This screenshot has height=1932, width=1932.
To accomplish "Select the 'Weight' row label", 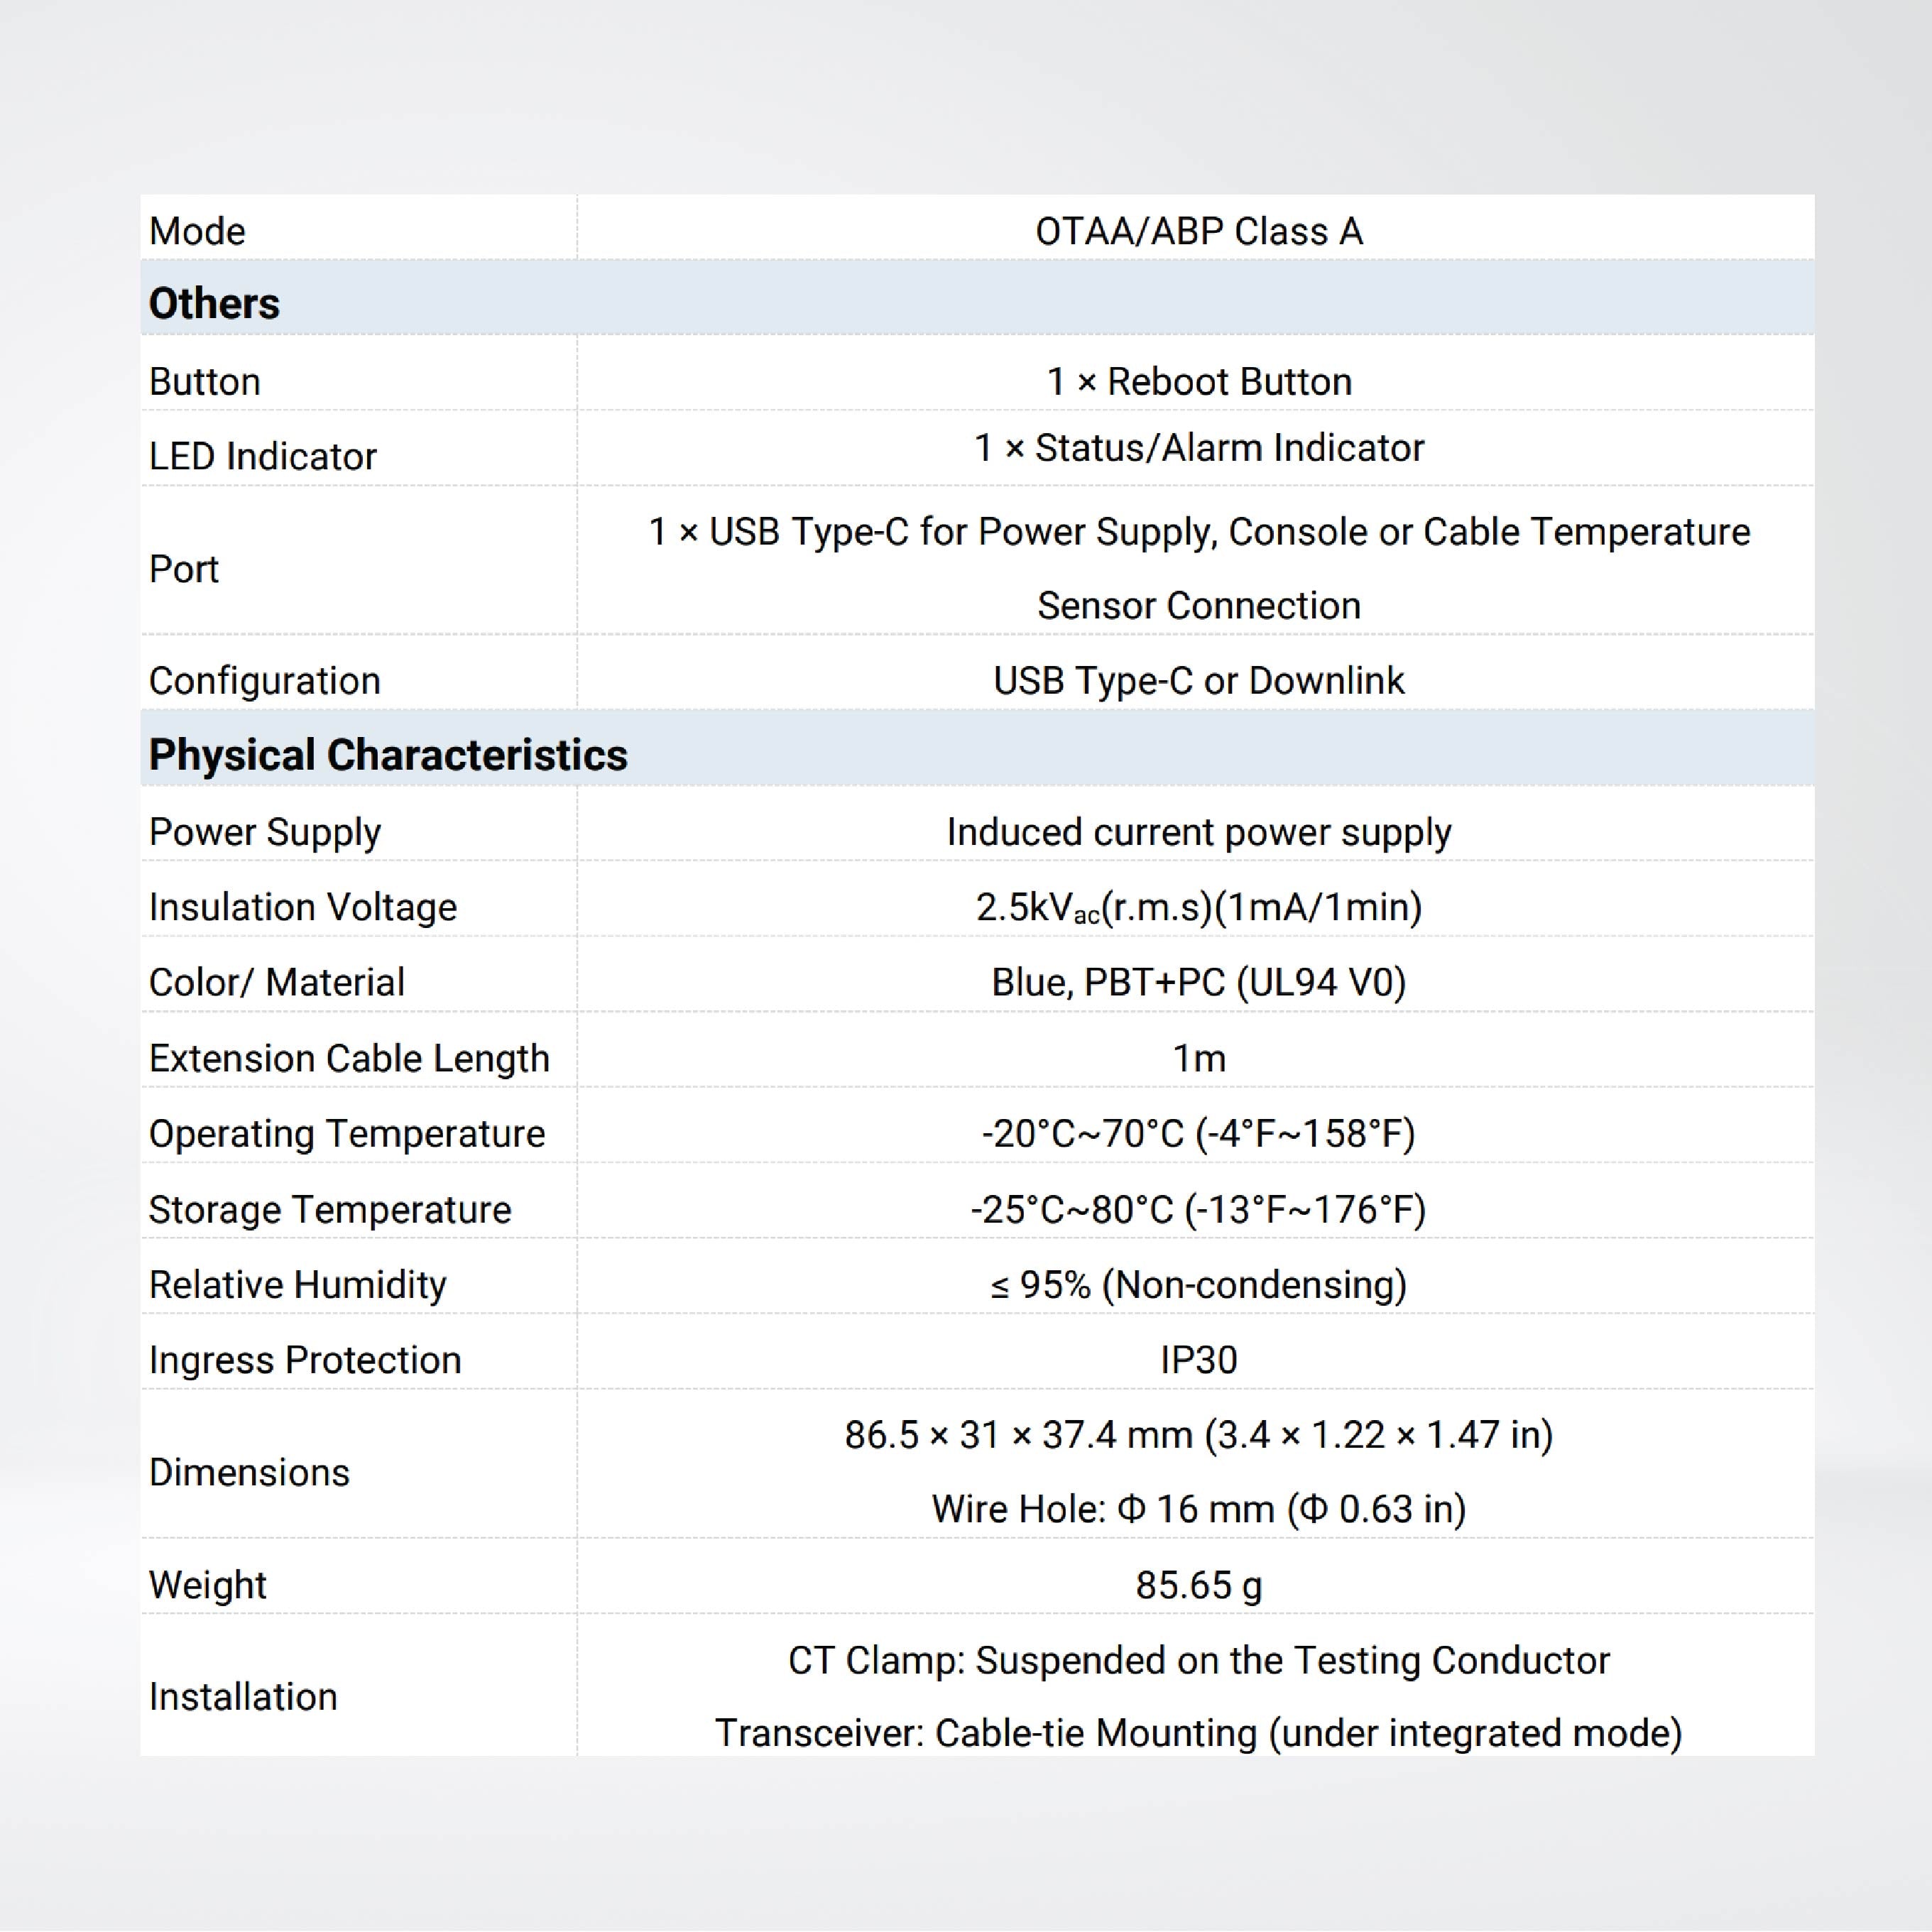I will (x=207, y=1586).
